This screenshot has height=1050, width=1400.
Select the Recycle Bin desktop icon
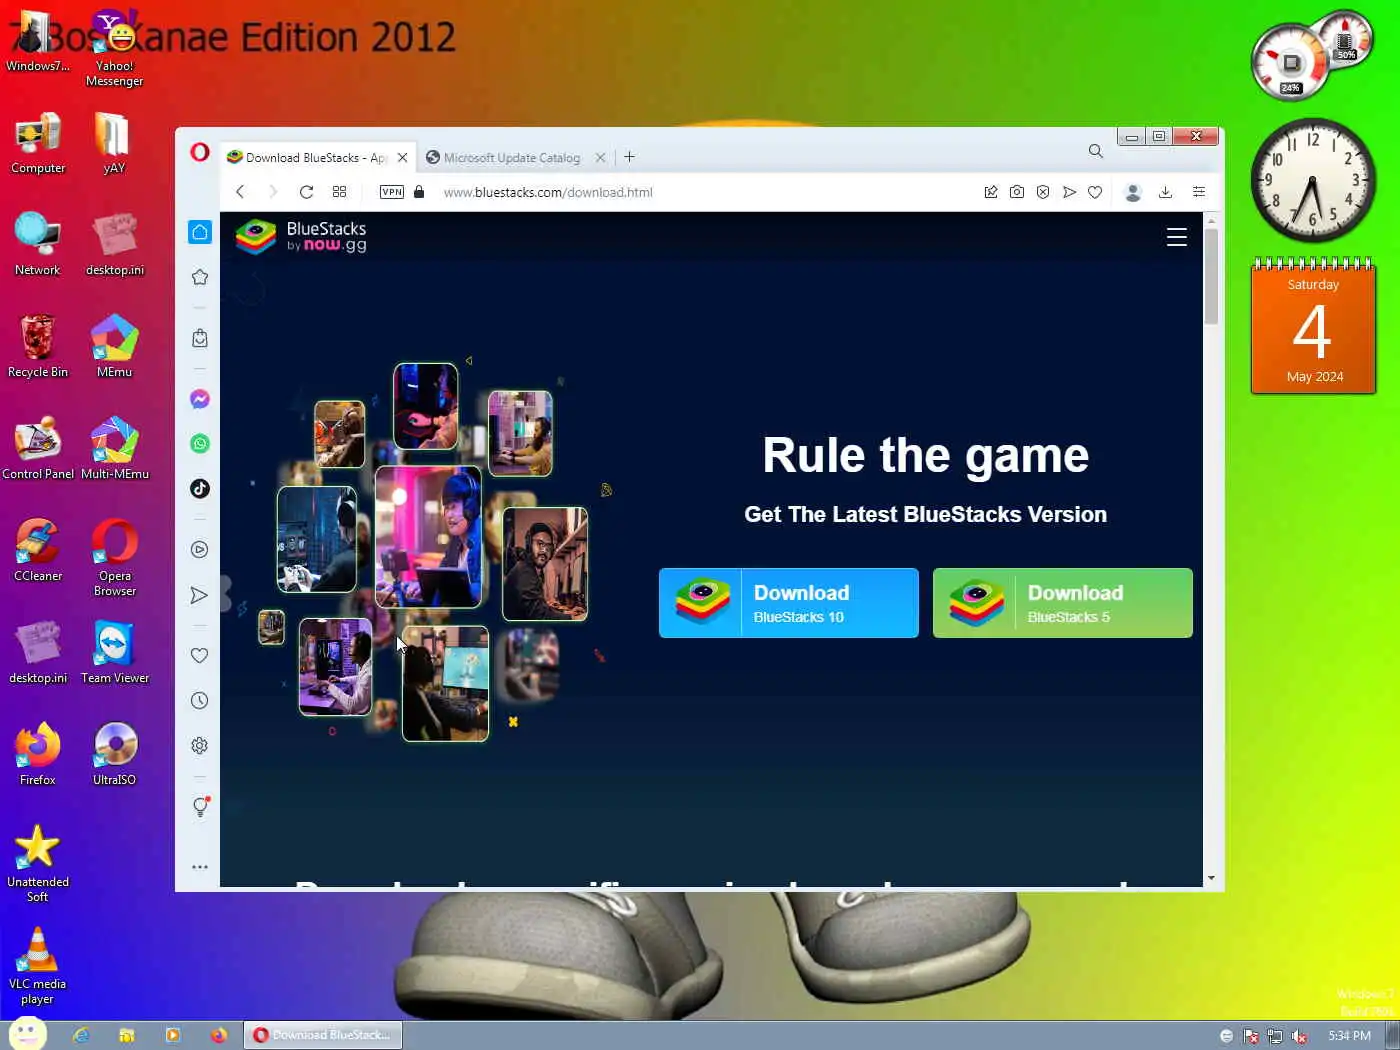click(38, 346)
